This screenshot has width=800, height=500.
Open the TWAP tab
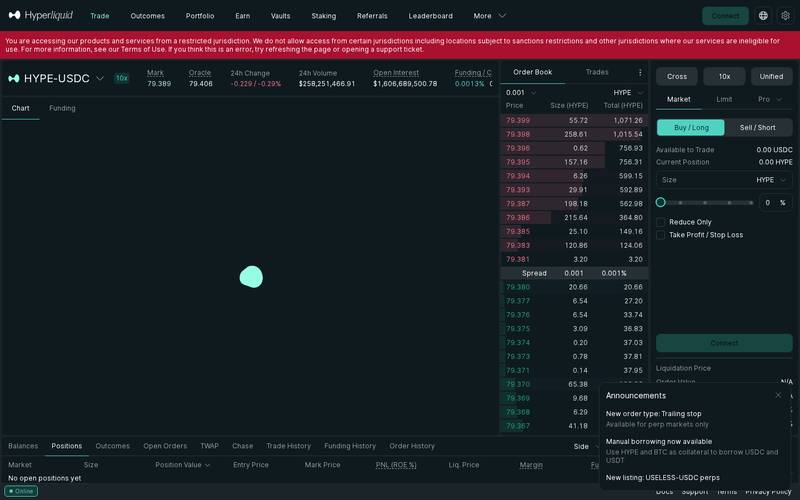[209, 446]
